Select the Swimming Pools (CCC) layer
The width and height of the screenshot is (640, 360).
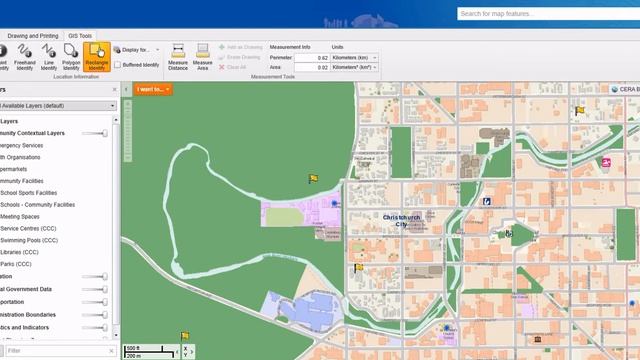coord(29,240)
